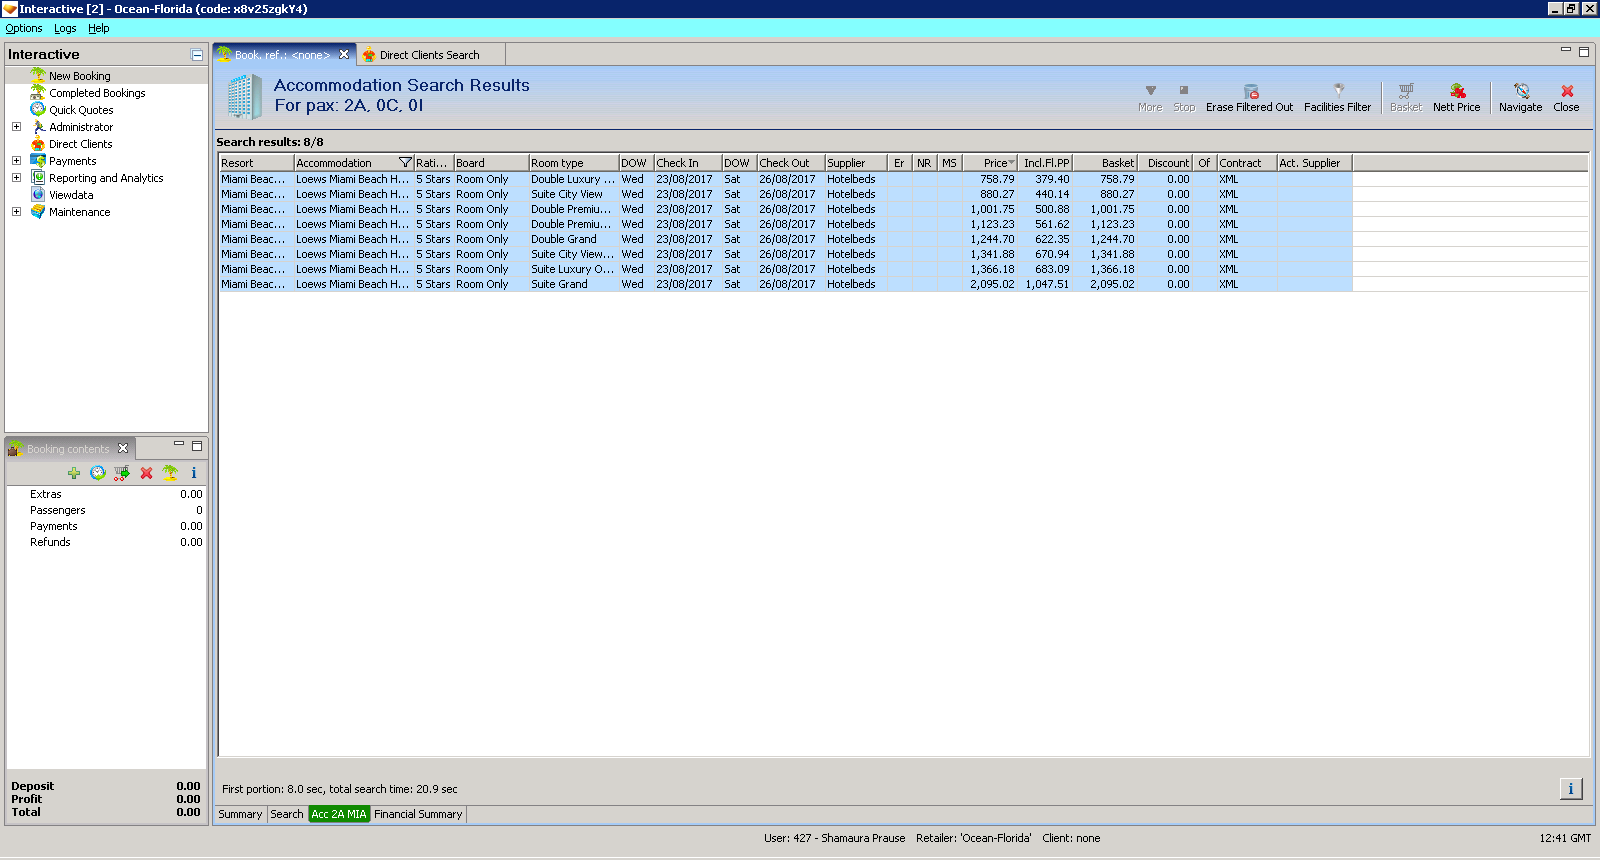Select the Book. ref. <none> tab
The image size is (1600, 860).
coord(282,55)
